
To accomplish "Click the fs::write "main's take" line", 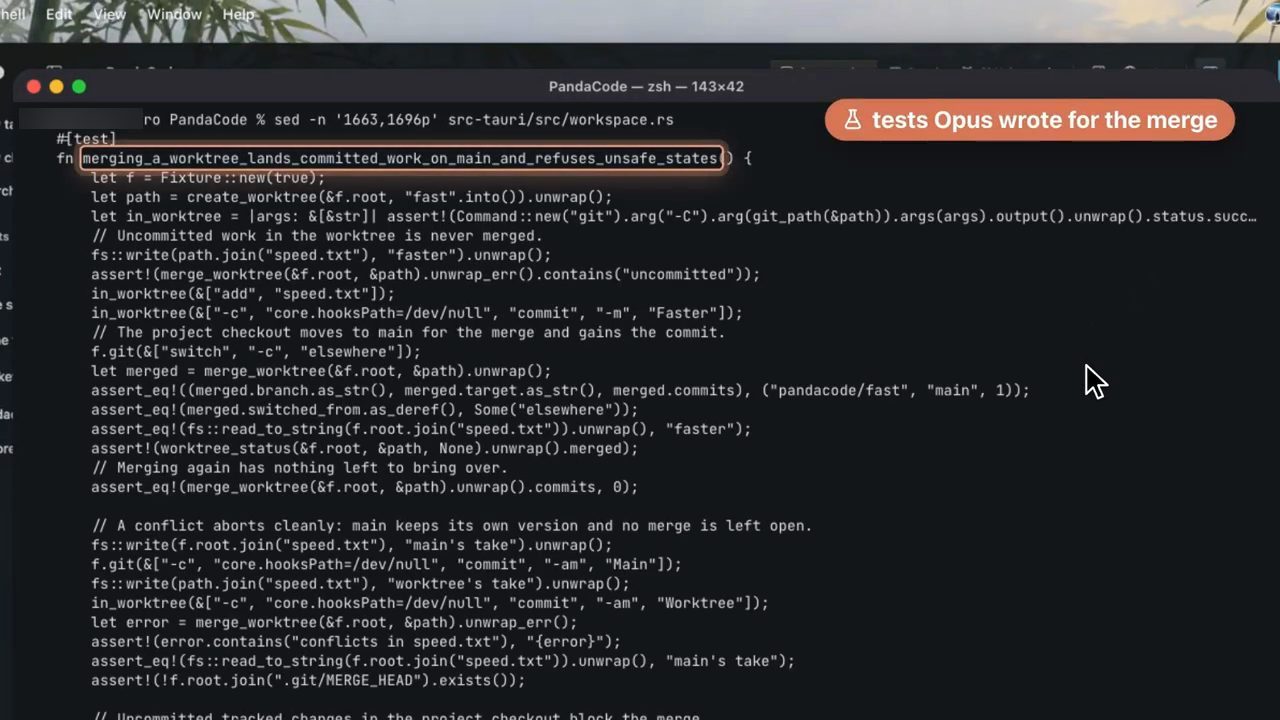I will click(351, 545).
